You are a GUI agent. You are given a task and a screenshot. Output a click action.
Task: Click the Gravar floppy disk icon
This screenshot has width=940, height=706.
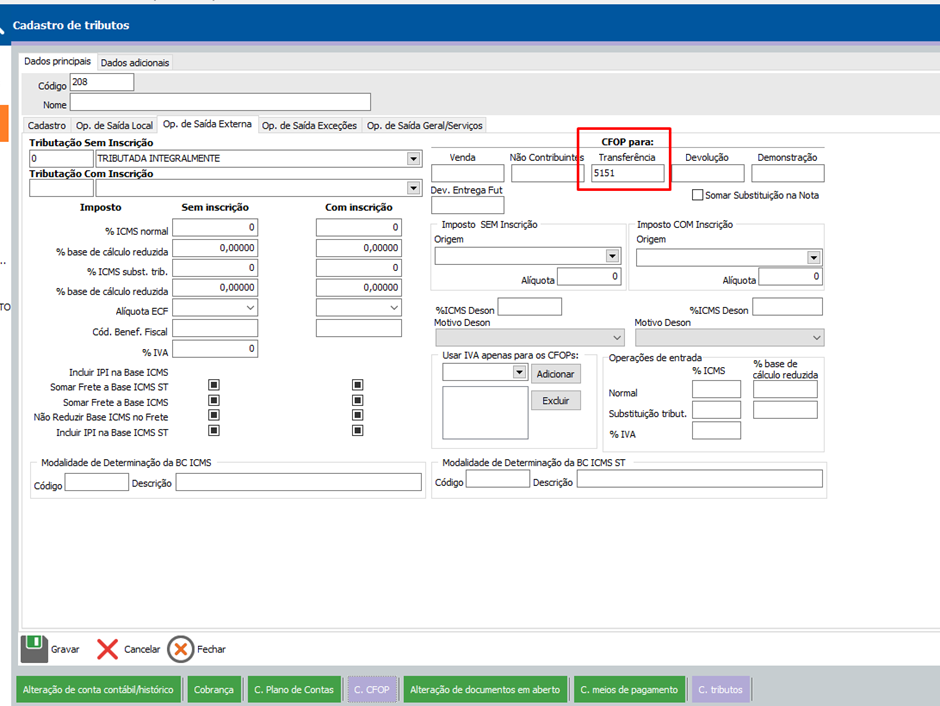pos(34,648)
